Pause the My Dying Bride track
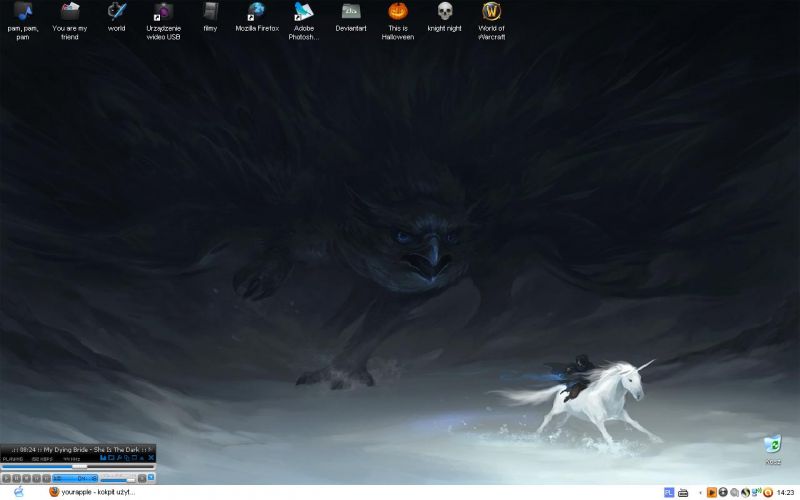This screenshot has height=500, width=800. click(16, 478)
